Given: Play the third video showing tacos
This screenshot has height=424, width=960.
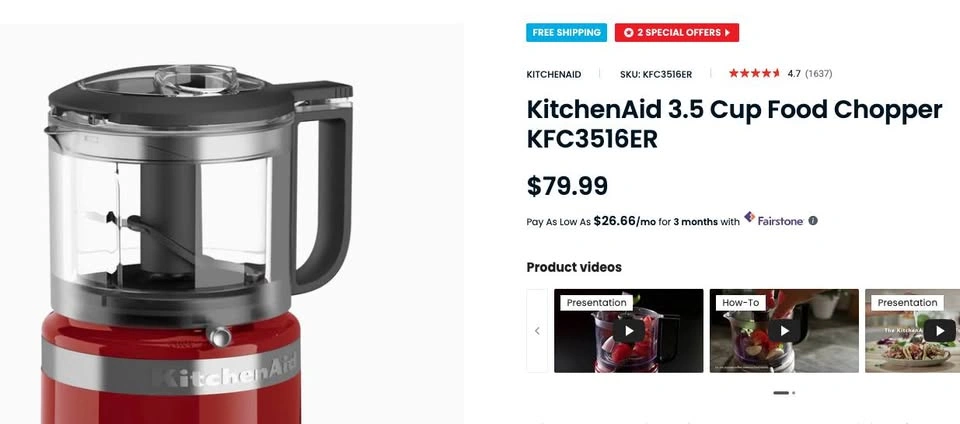Looking at the screenshot, I should (x=938, y=331).
